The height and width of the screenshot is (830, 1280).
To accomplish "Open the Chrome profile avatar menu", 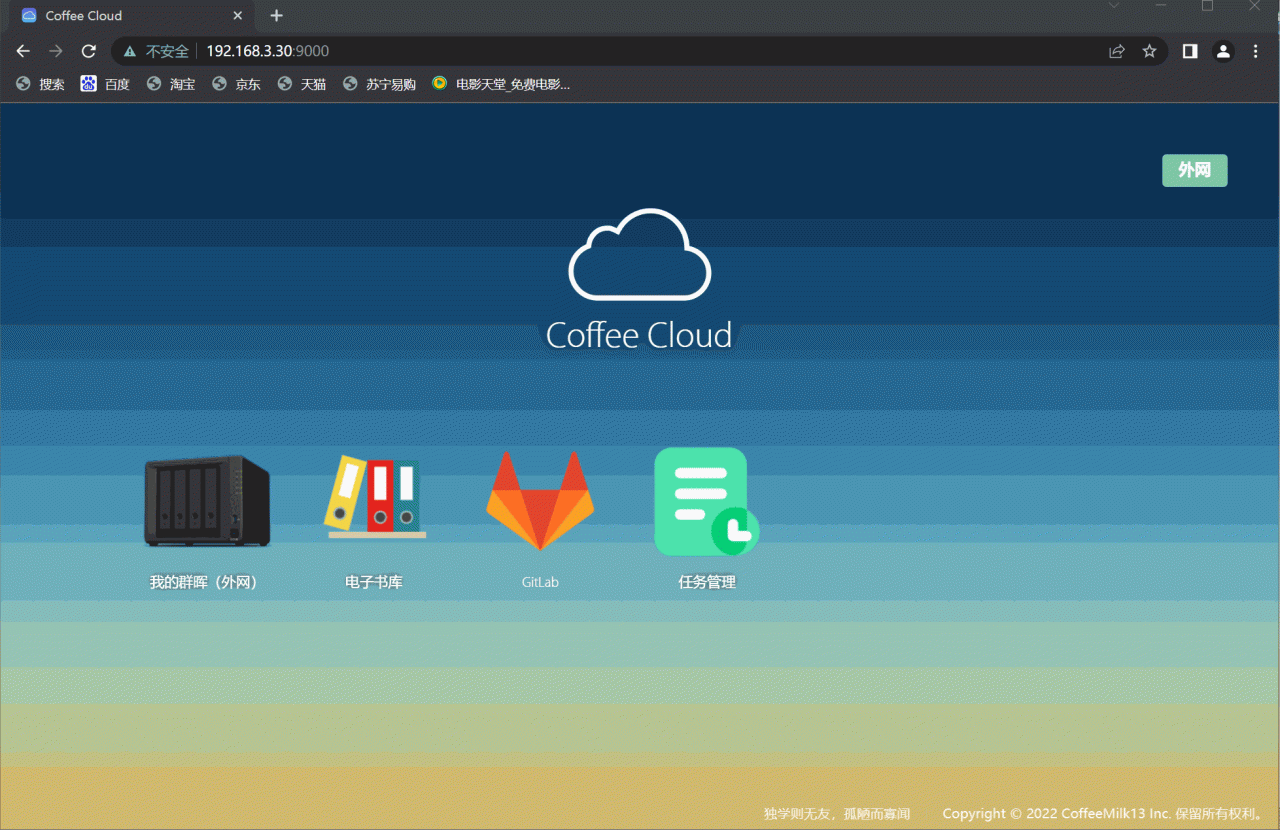I will (1223, 51).
